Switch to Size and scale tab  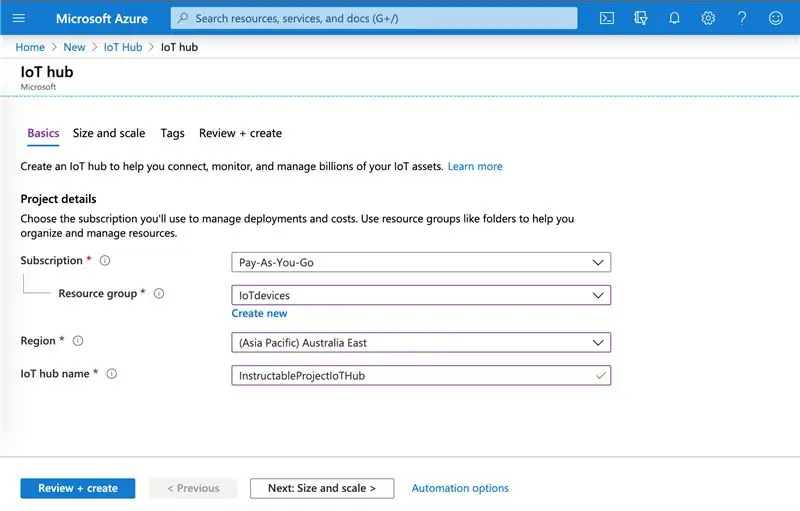(x=109, y=133)
